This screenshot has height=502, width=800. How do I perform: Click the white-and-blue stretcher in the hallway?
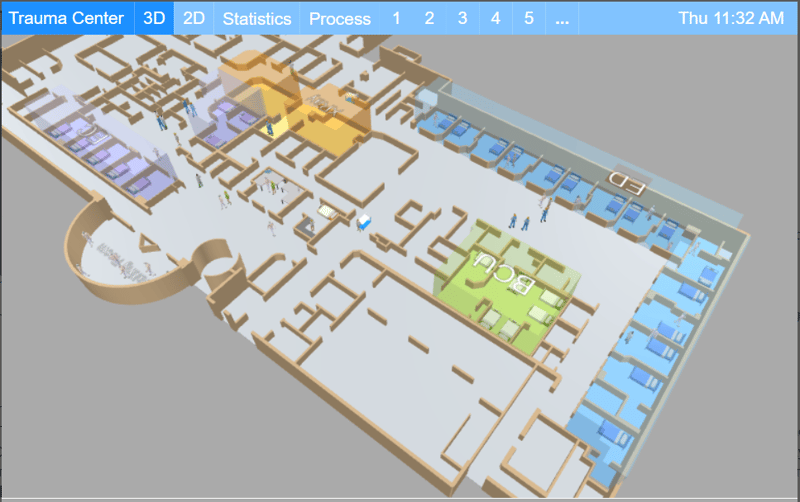click(x=364, y=222)
